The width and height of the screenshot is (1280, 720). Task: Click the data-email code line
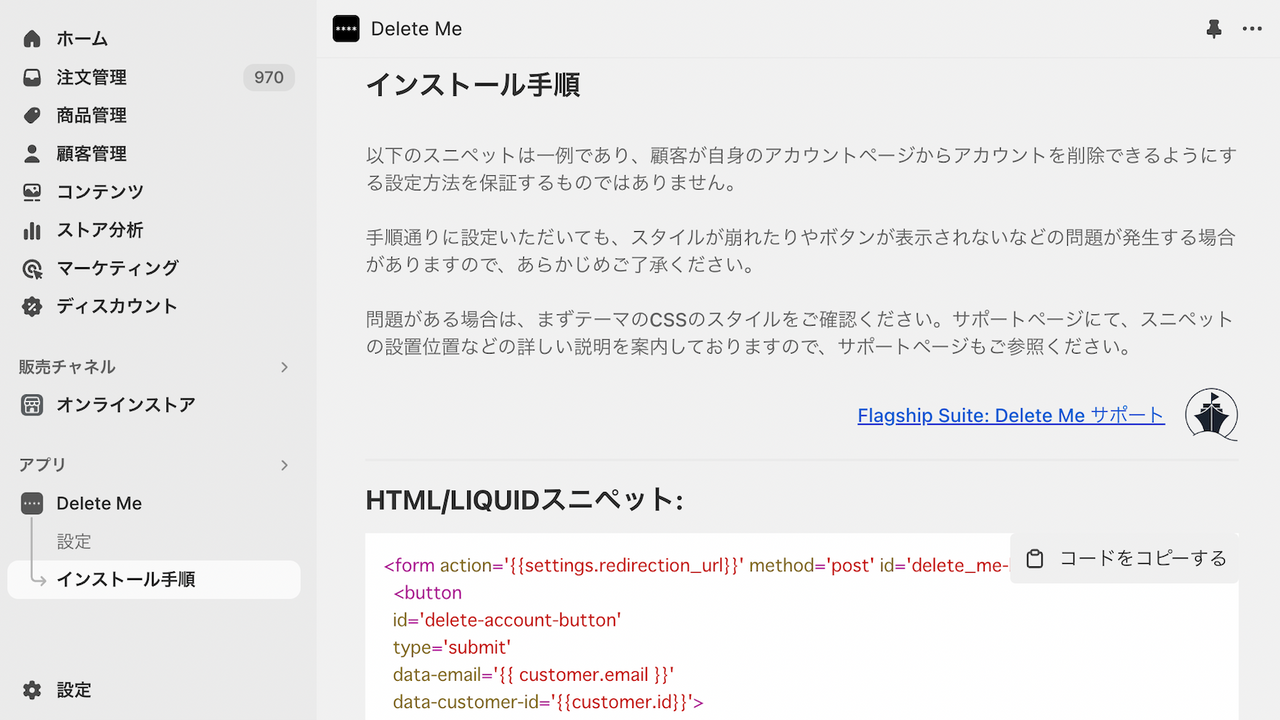pyautogui.click(x=534, y=674)
